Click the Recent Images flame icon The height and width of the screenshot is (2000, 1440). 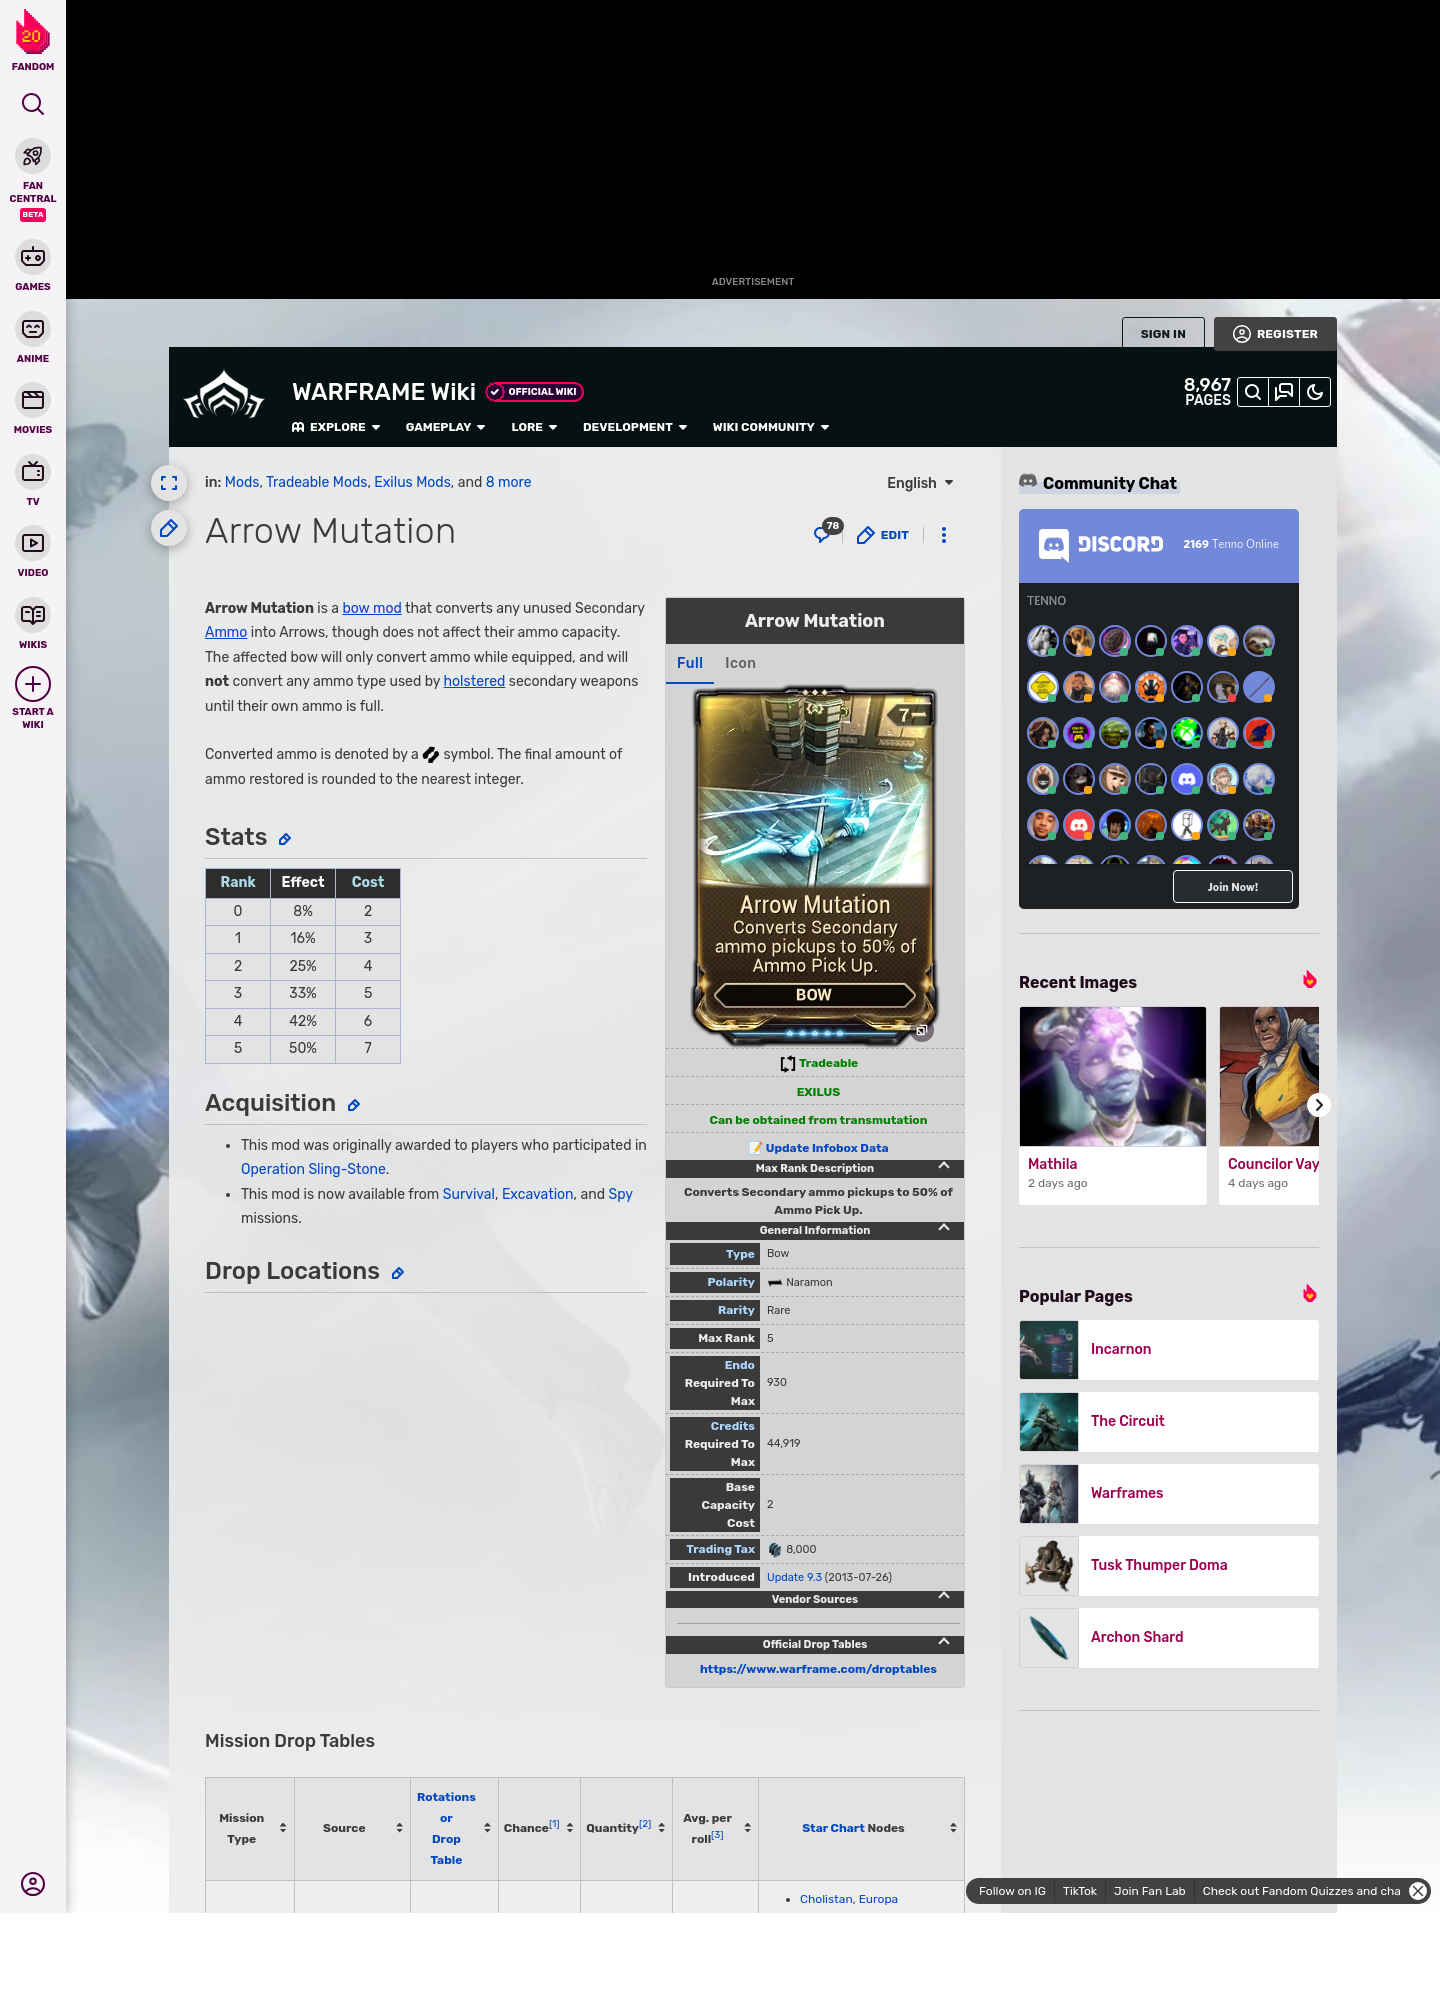tap(1309, 980)
